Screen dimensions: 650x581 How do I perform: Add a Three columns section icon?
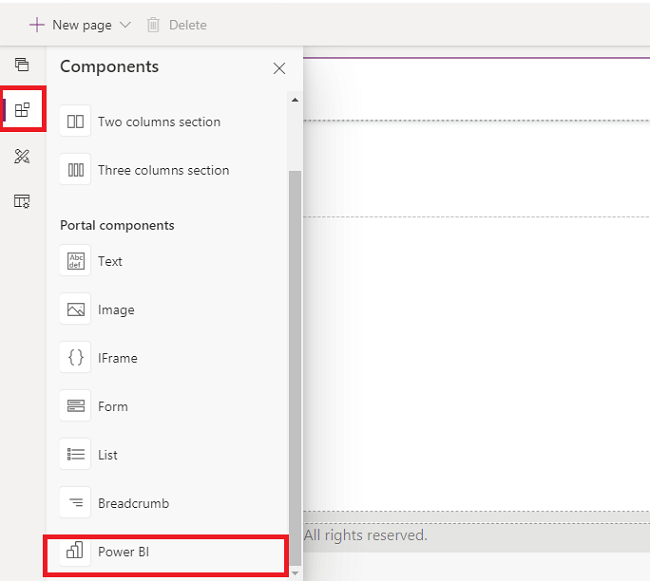[75, 170]
